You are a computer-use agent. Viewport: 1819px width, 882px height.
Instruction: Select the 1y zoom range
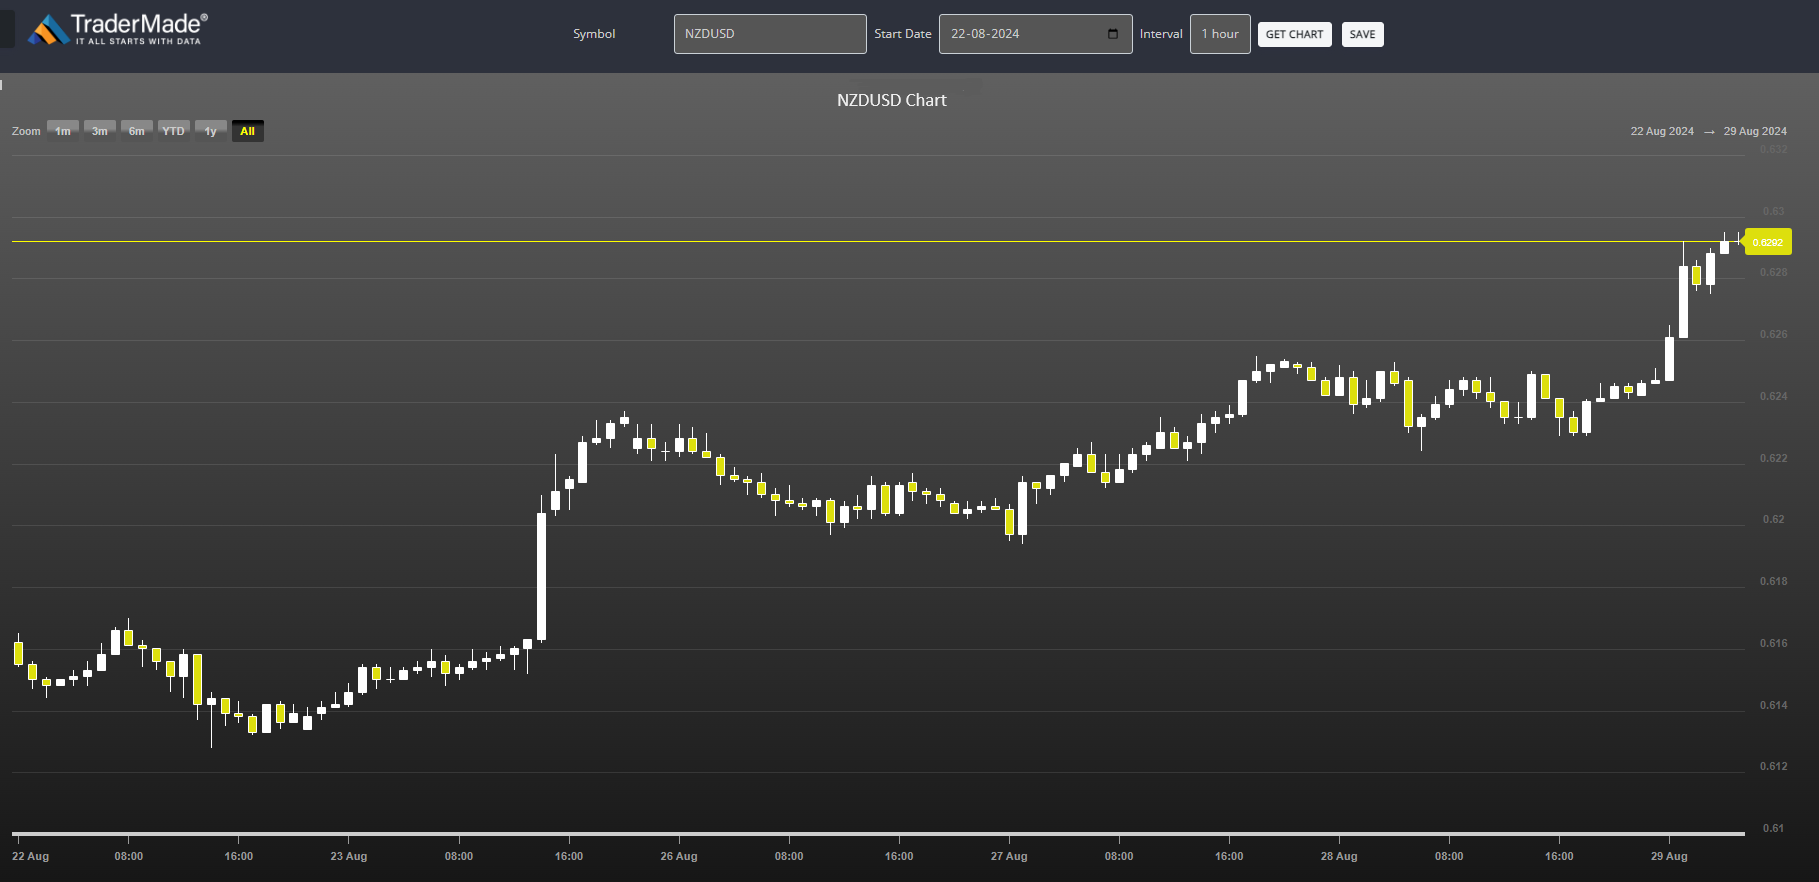211,131
